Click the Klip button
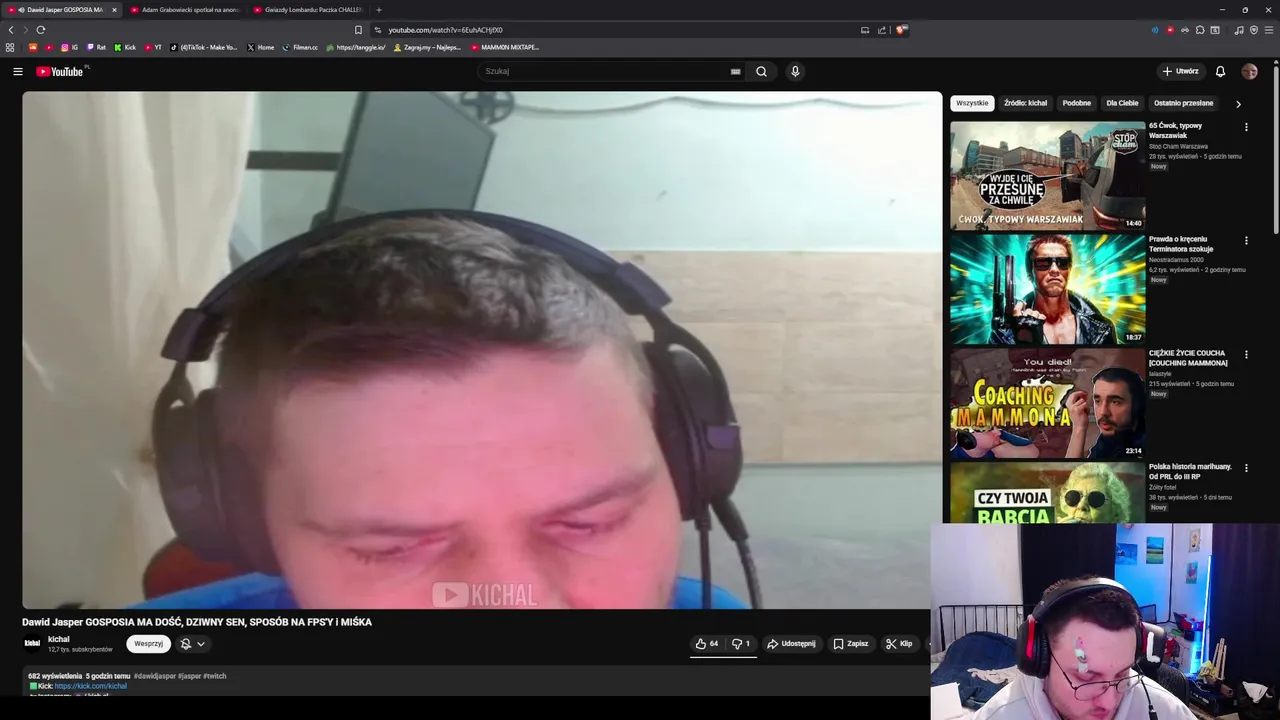Screen dimensions: 1280x720 tap(899, 644)
